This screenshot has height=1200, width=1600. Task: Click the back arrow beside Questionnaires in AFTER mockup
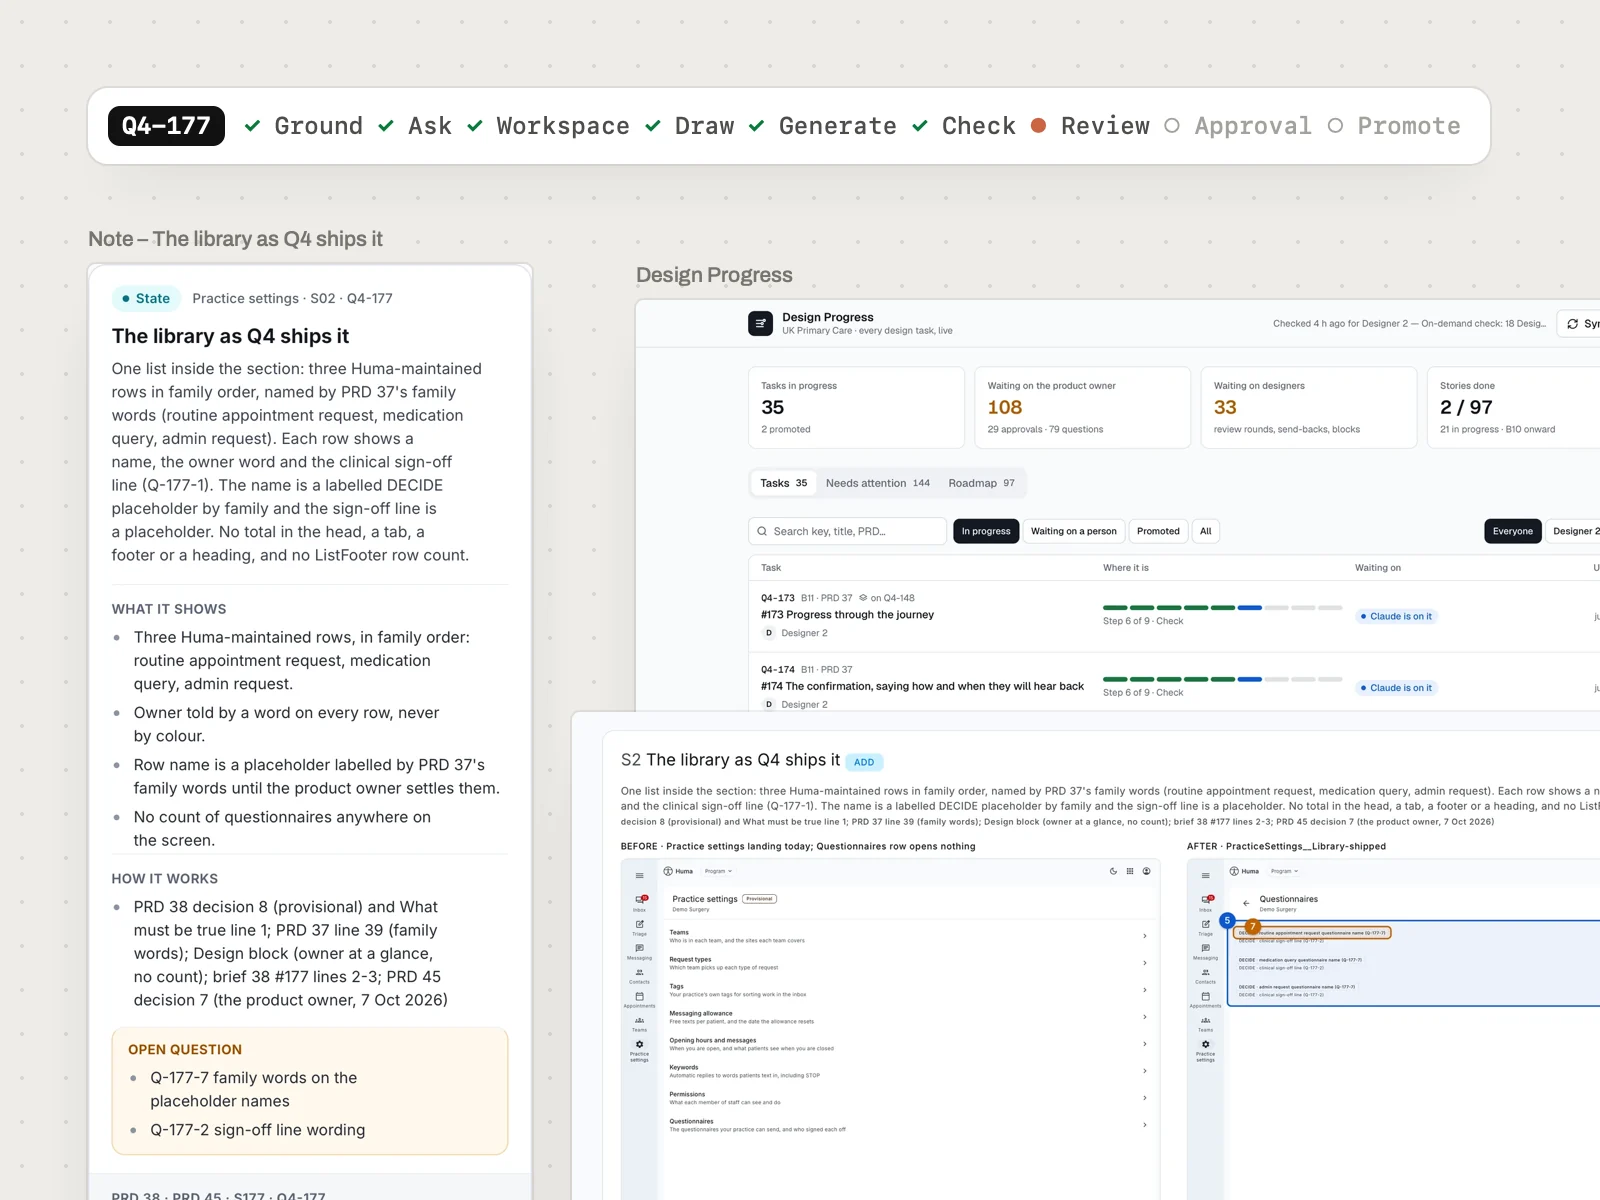click(1246, 903)
